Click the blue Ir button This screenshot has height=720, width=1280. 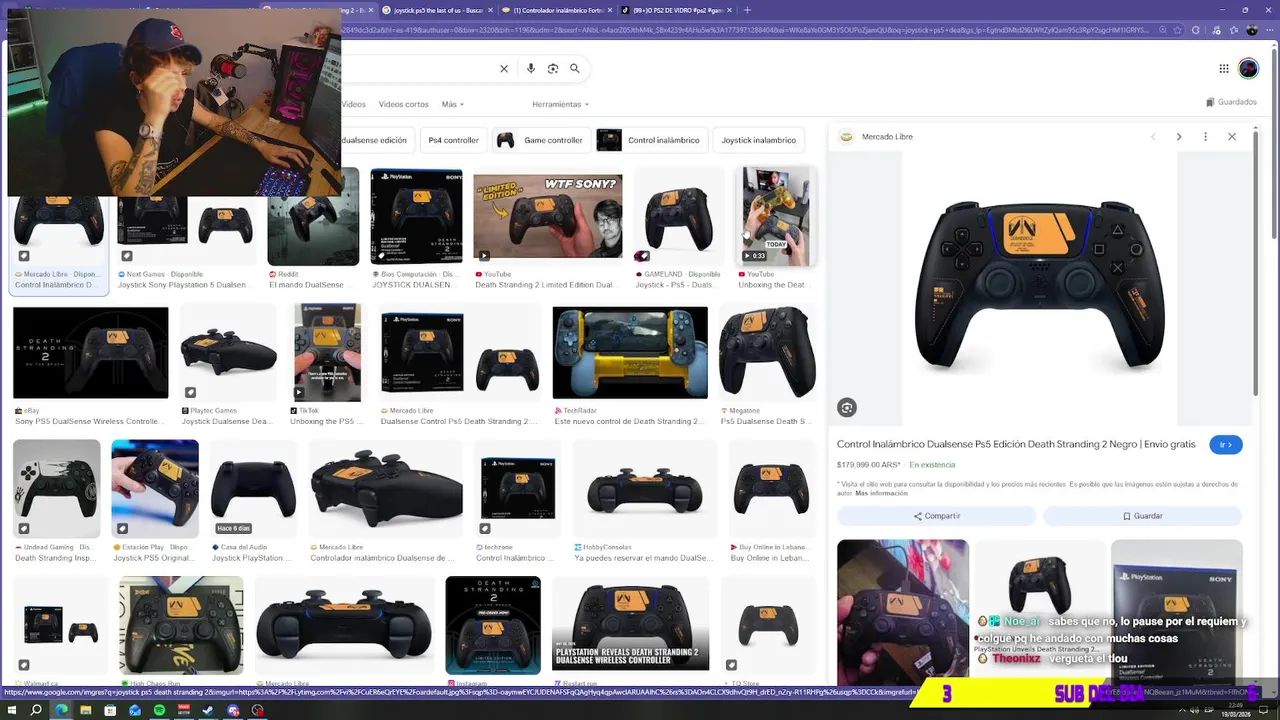click(1226, 445)
